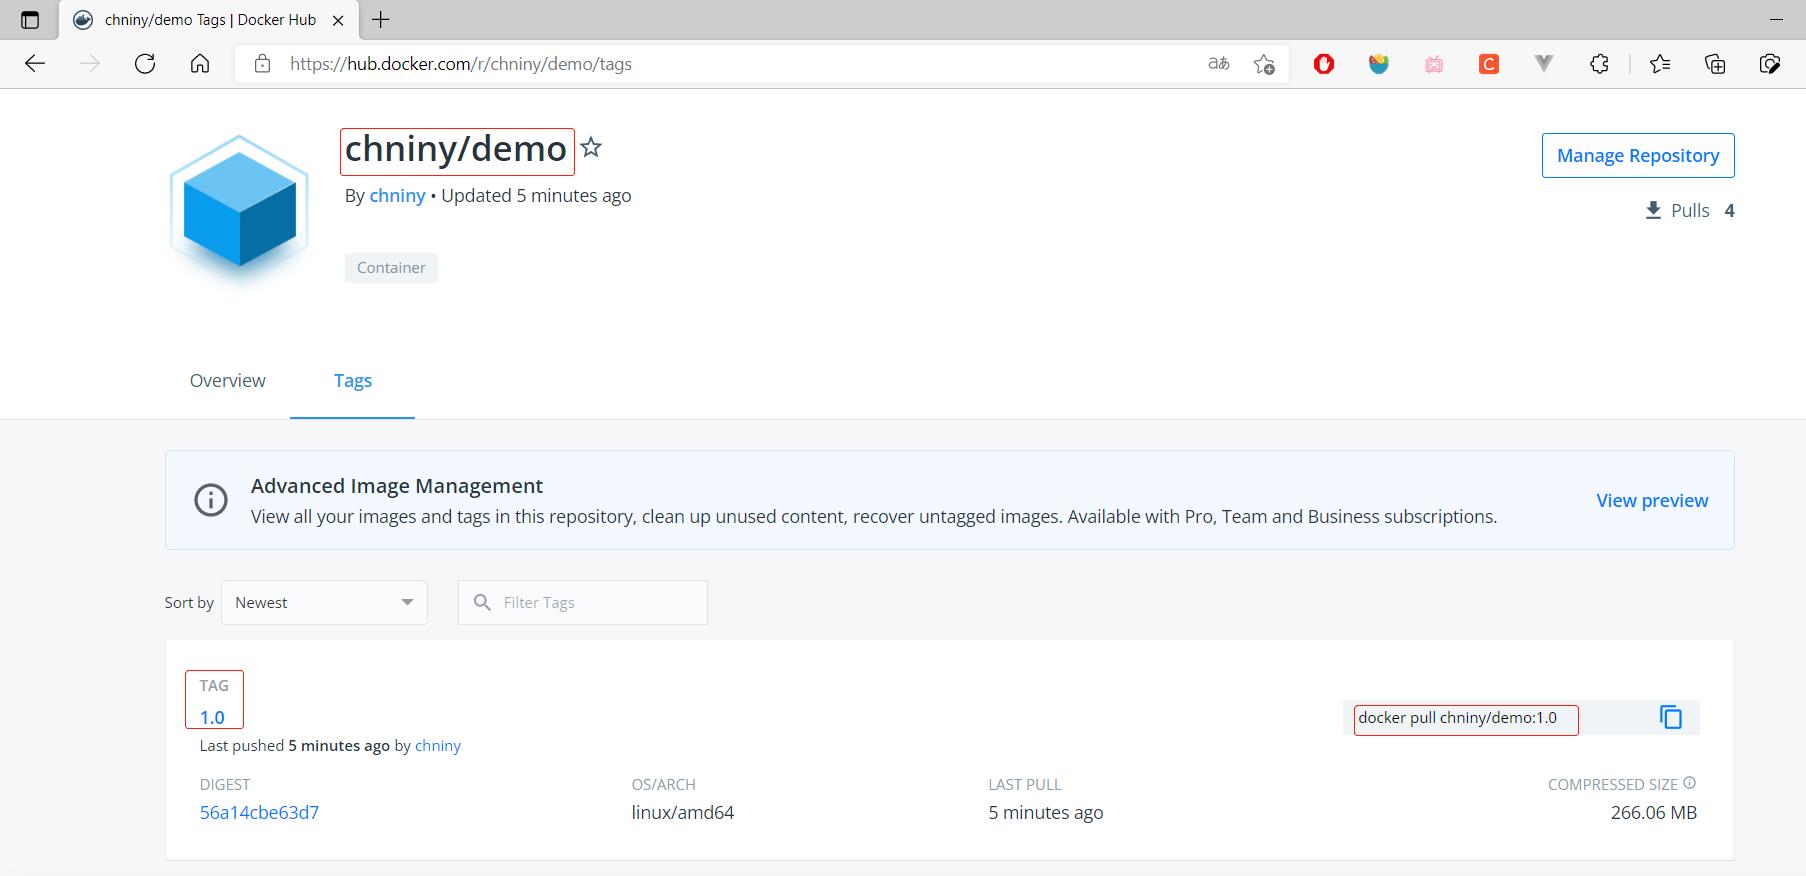The width and height of the screenshot is (1806, 876).
Task: Click the translate page icon
Action: 1218,64
